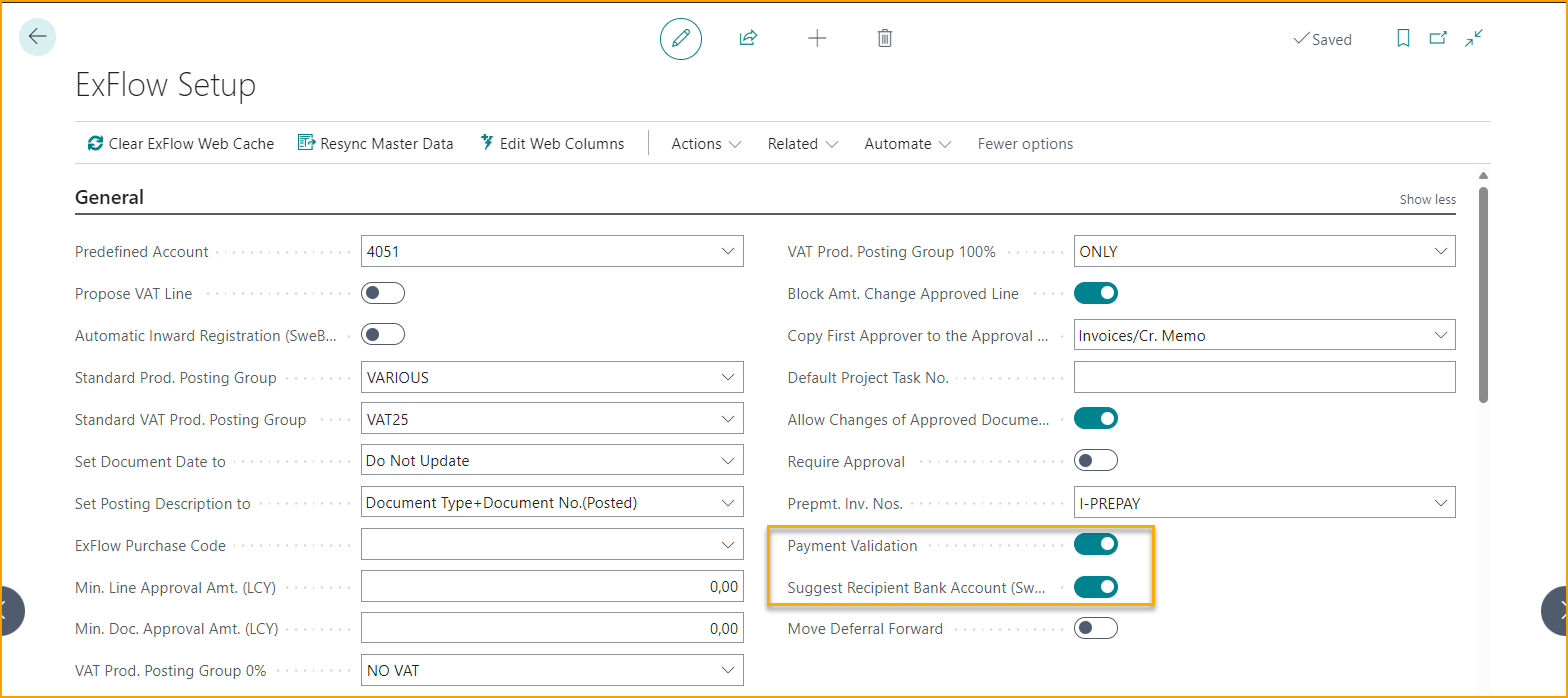The width and height of the screenshot is (1568, 698).
Task: Open the Automate menu
Action: pyautogui.click(x=908, y=144)
